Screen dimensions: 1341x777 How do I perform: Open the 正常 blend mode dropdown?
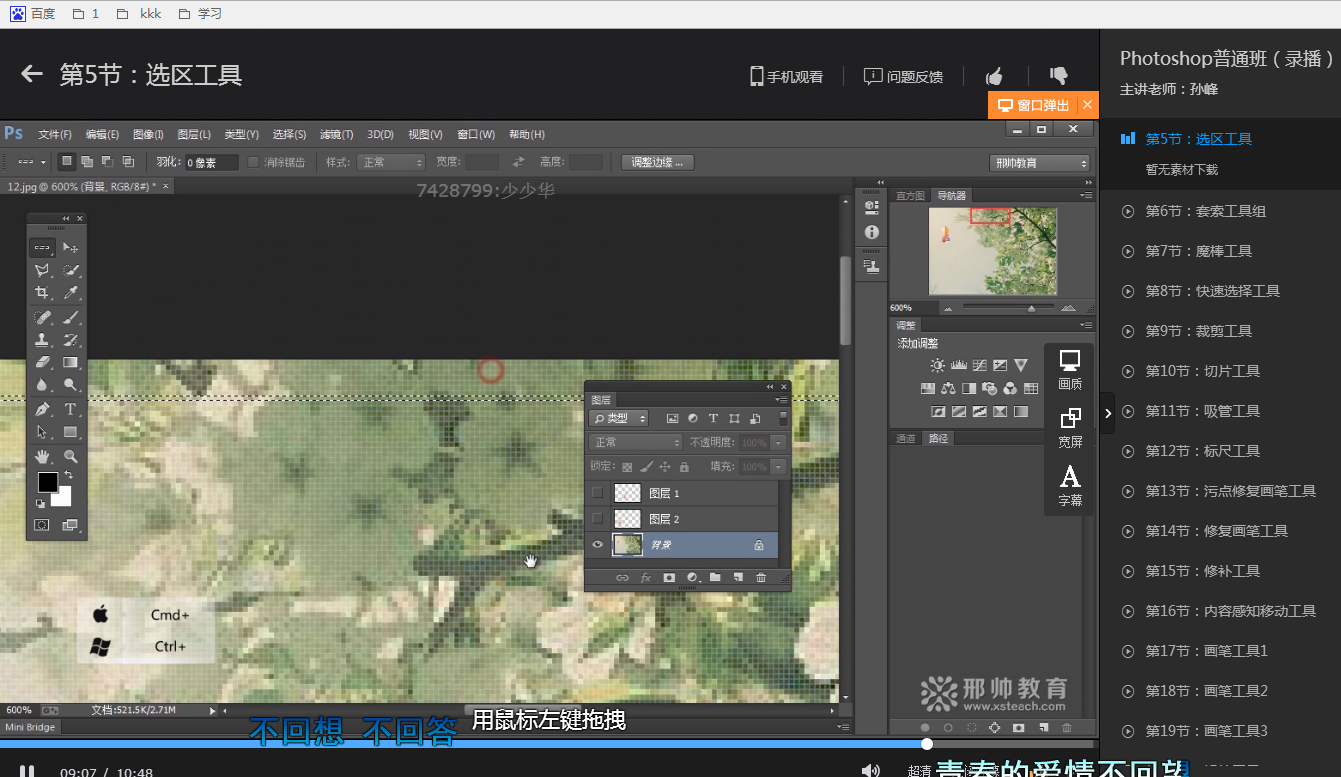[x=635, y=442]
